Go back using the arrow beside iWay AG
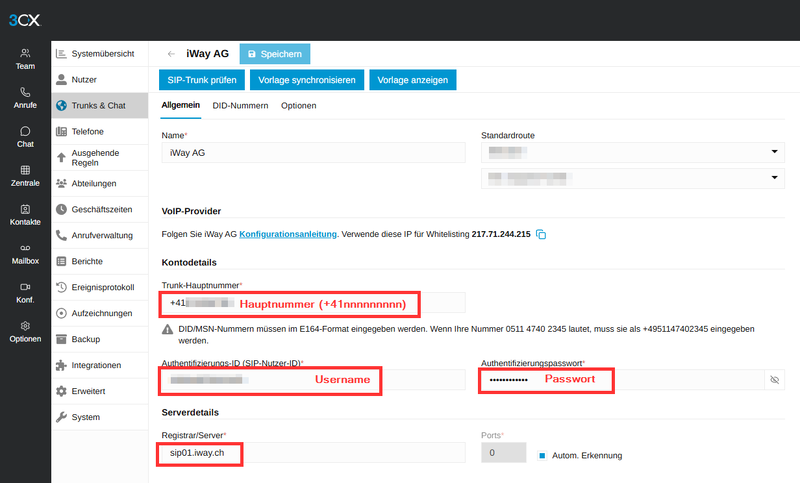 (171, 54)
